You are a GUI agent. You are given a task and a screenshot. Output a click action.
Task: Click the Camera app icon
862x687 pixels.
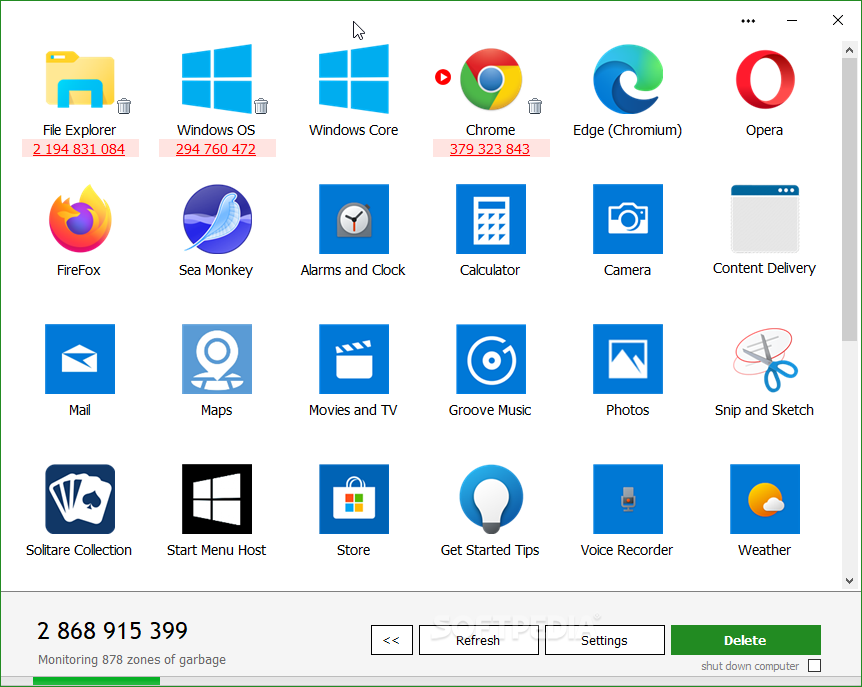(628, 219)
